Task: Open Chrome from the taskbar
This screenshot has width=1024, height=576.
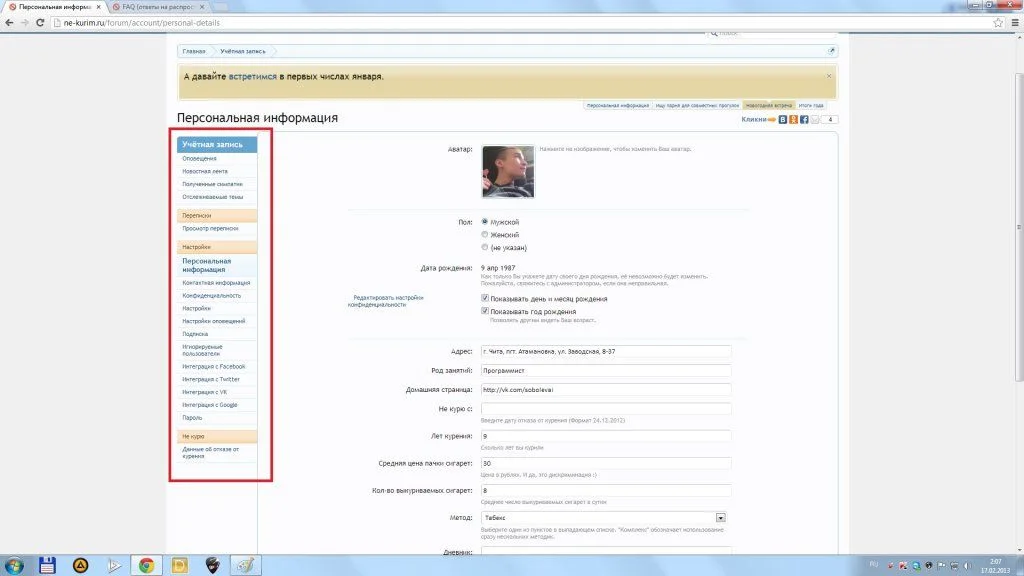Action: [x=147, y=565]
